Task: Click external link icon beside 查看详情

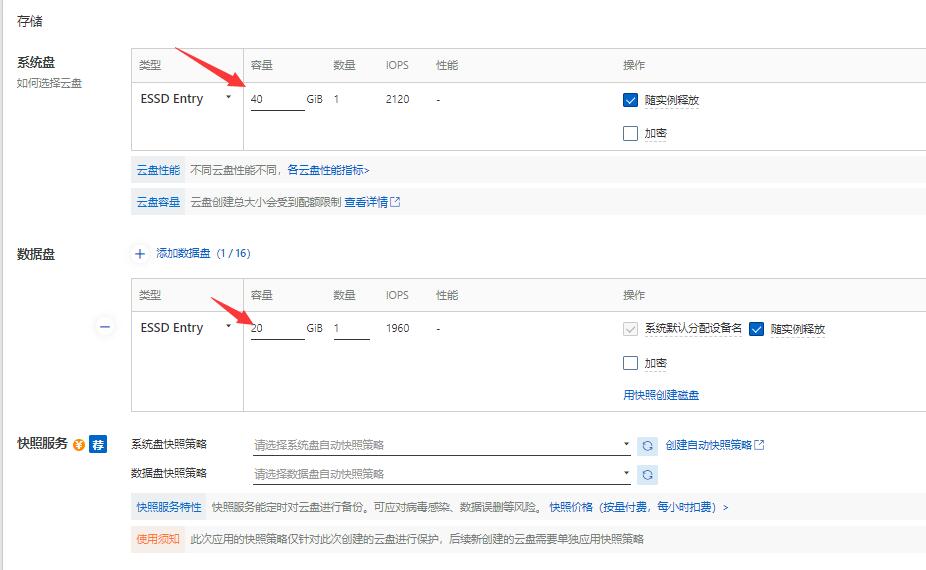Action: (x=395, y=202)
